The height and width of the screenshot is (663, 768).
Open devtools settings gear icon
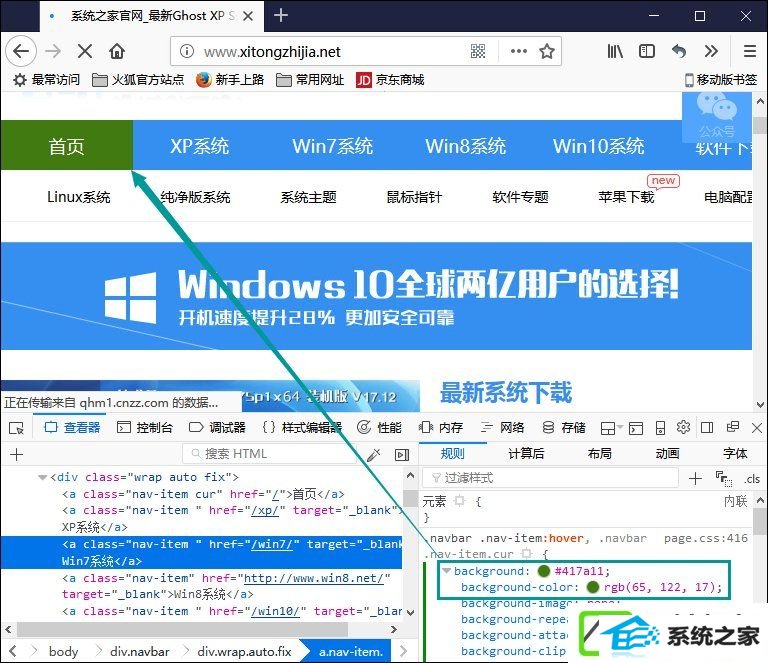tap(683, 427)
